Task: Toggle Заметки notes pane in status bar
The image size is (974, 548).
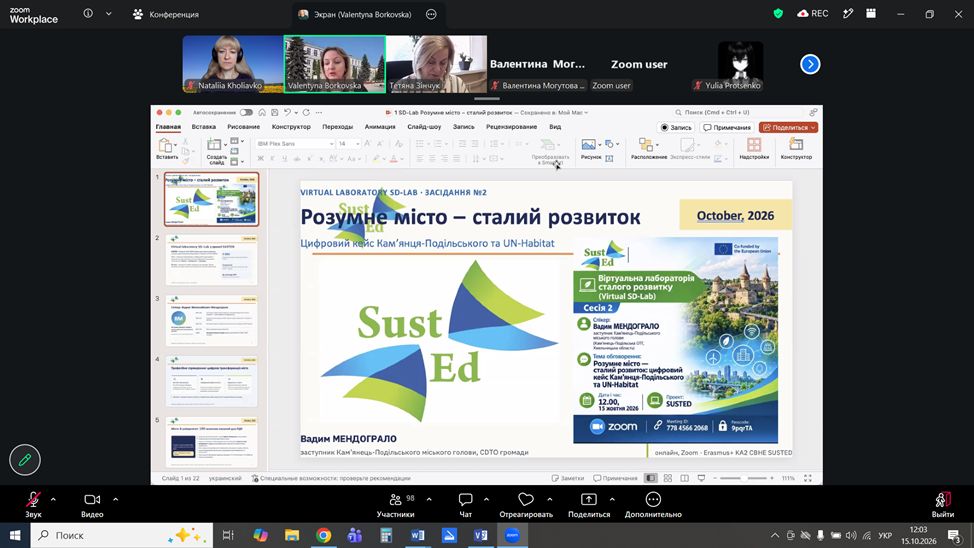Action: [x=568, y=478]
